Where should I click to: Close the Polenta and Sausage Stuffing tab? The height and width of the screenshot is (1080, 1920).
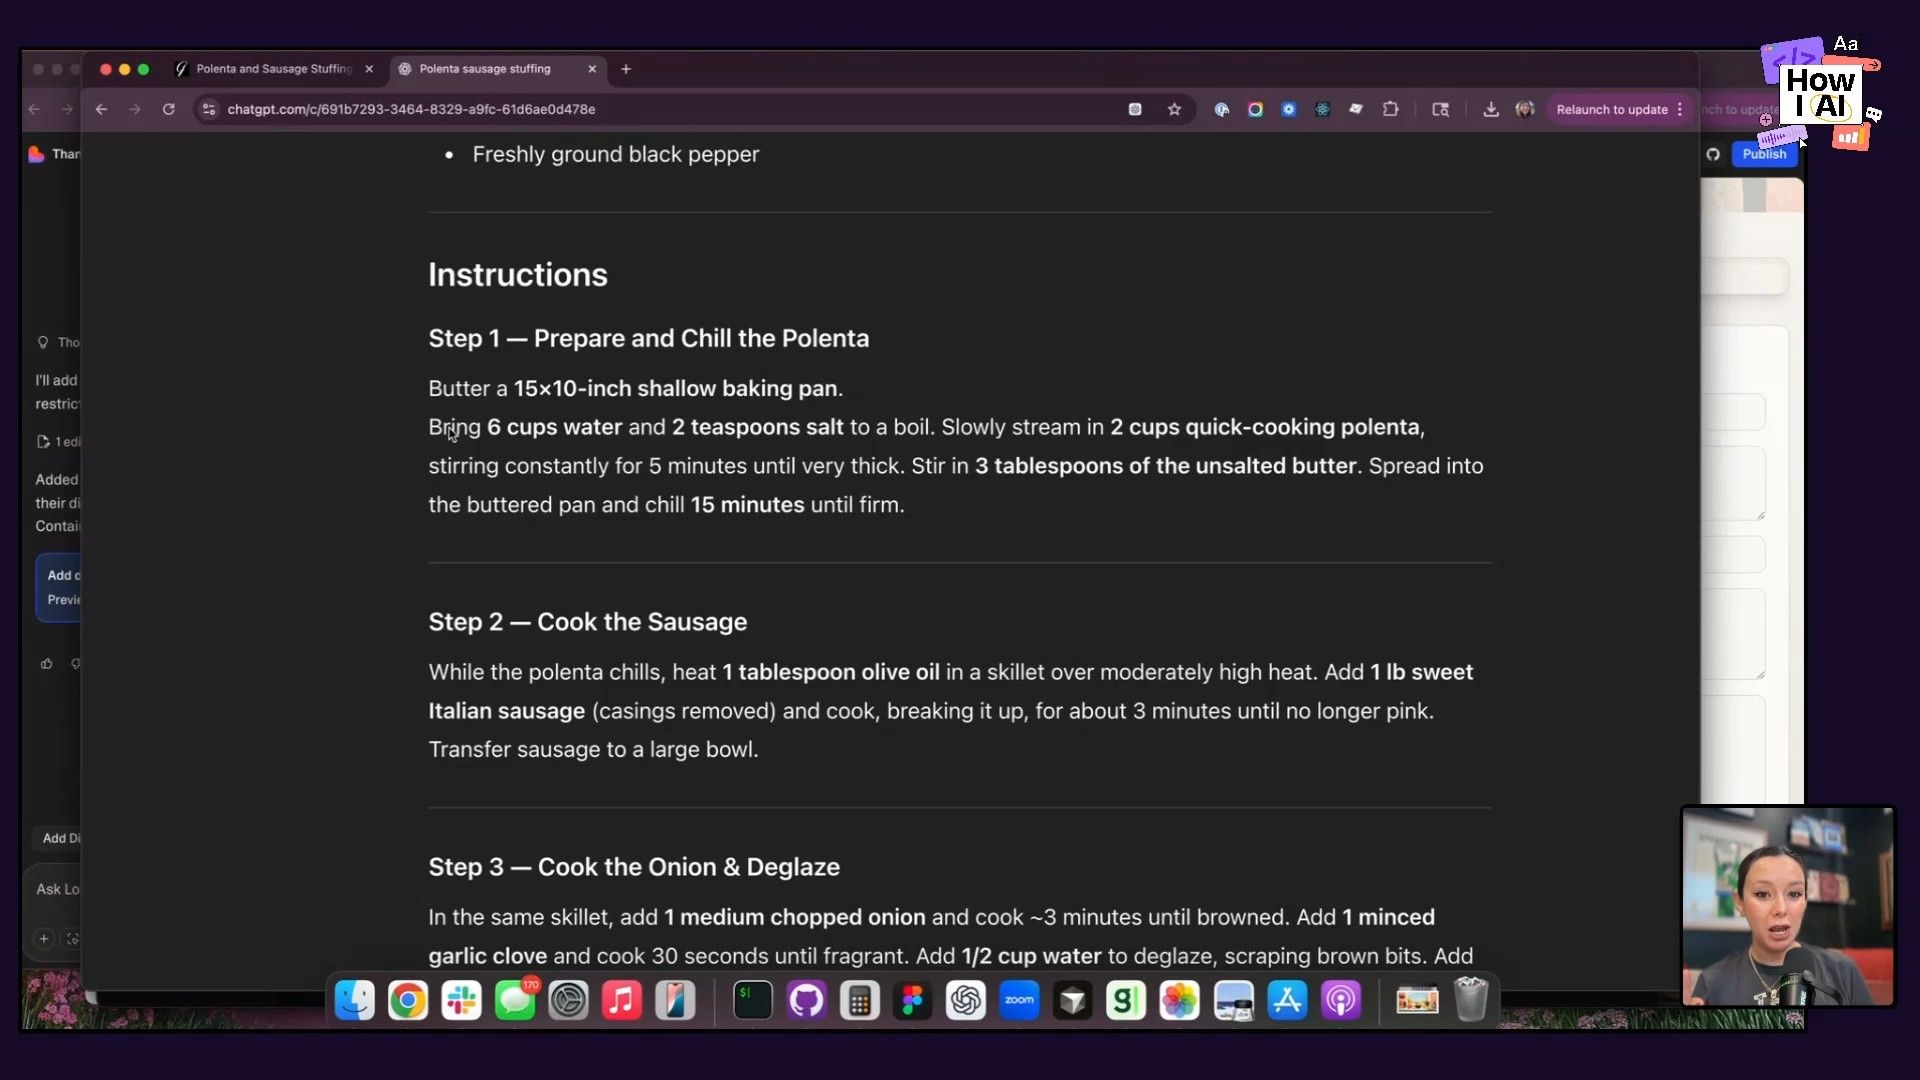[369, 69]
